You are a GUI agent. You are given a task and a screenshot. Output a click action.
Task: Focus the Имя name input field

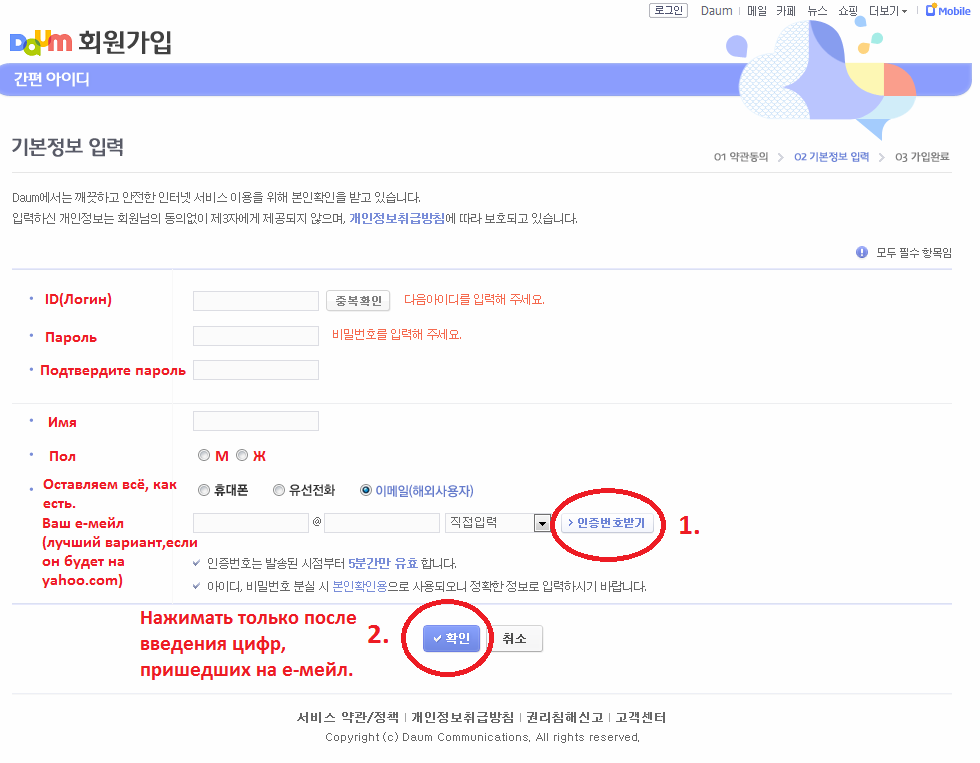[256, 421]
